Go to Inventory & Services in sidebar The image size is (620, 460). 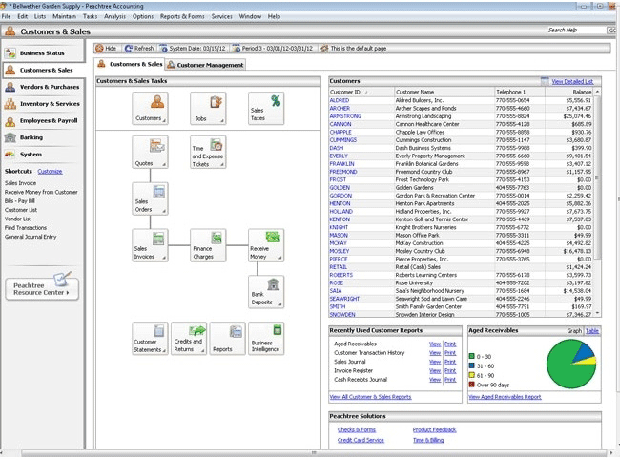coord(43,104)
